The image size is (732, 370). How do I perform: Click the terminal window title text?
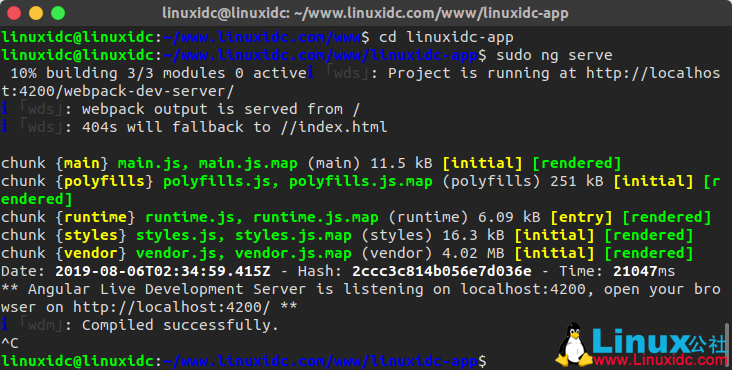pyautogui.click(x=365, y=13)
